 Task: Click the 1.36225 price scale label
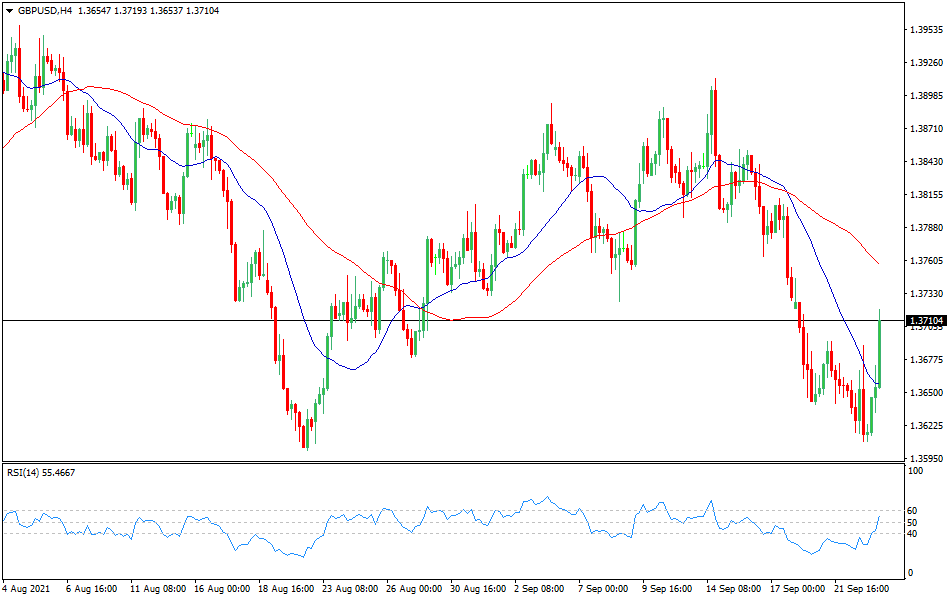pyautogui.click(x=926, y=426)
